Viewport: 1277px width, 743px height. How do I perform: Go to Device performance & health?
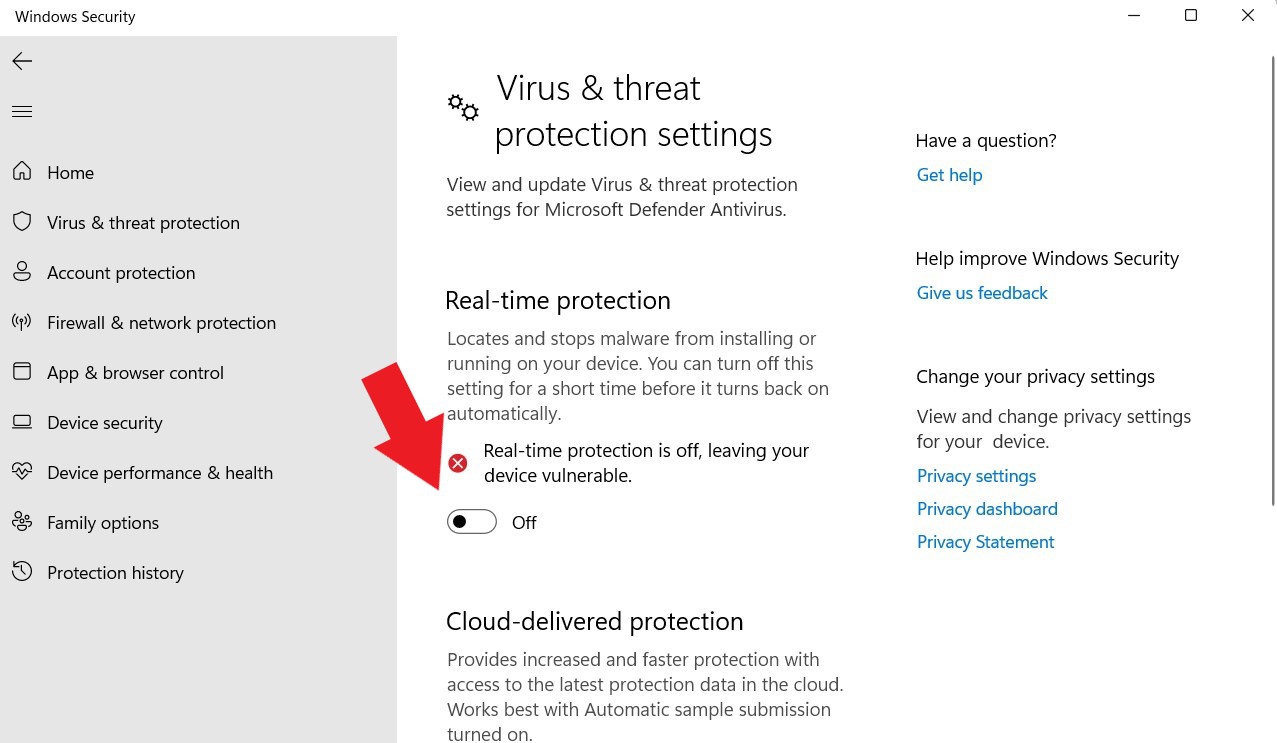click(160, 473)
